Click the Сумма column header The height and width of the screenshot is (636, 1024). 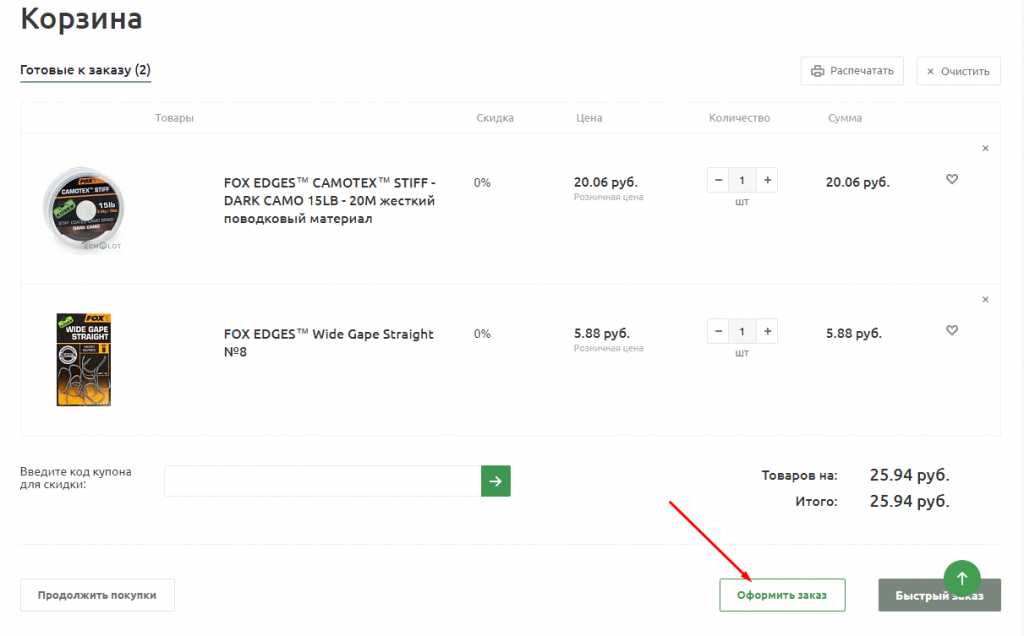845,118
